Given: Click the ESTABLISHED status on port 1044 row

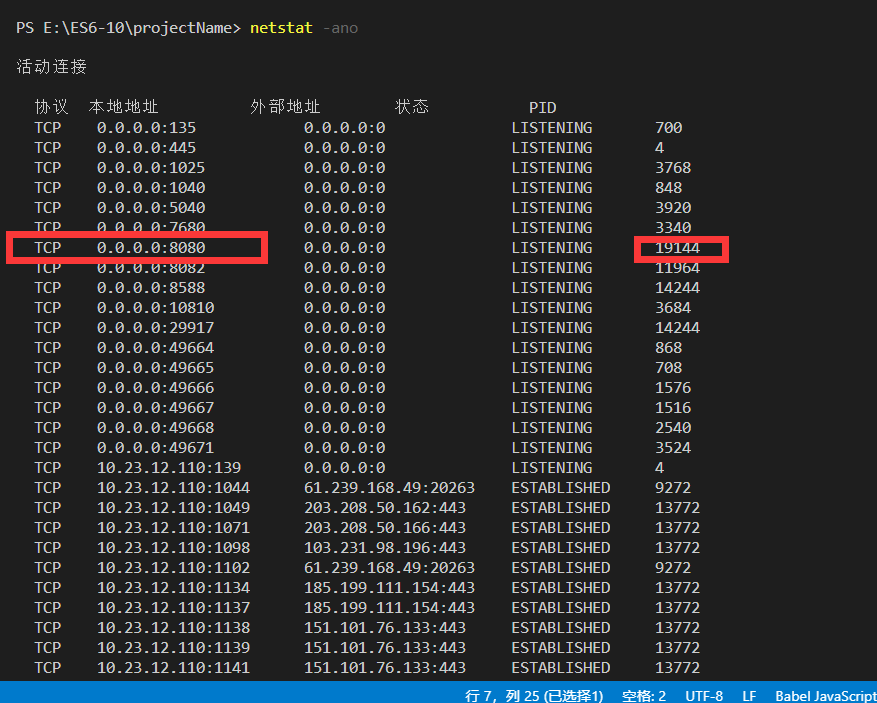Looking at the screenshot, I should click(560, 487).
